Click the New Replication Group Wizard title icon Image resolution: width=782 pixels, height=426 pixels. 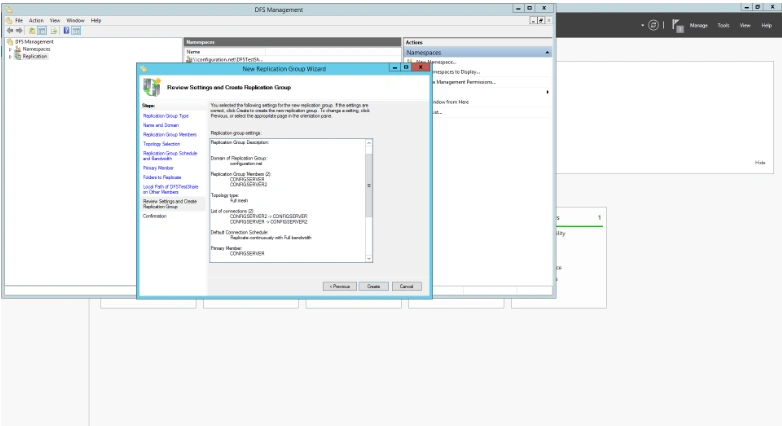point(144,68)
